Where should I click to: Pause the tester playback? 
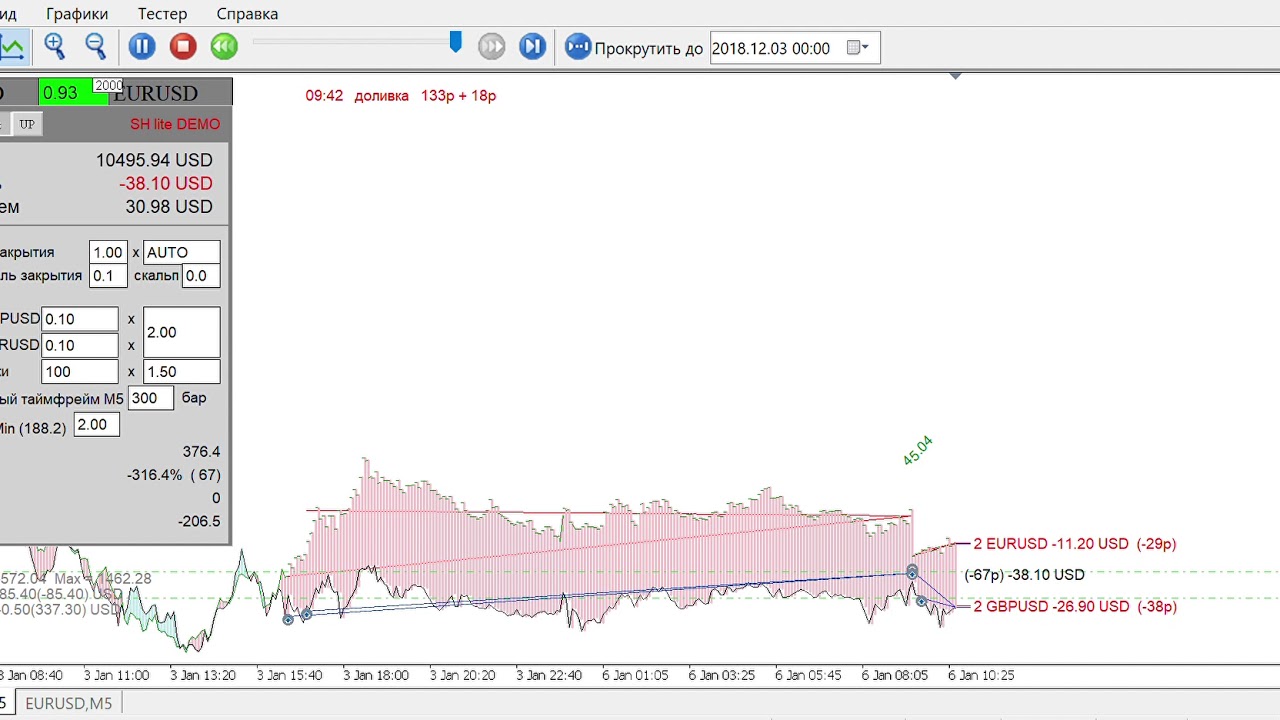point(142,46)
